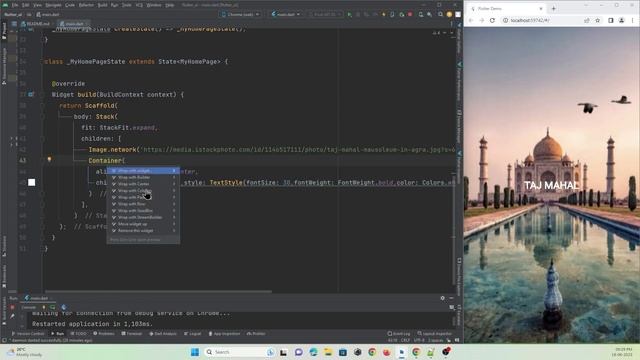Click the weather widget on taskbar
This screenshot has width=640, height=360.
(x=24, y=352)
